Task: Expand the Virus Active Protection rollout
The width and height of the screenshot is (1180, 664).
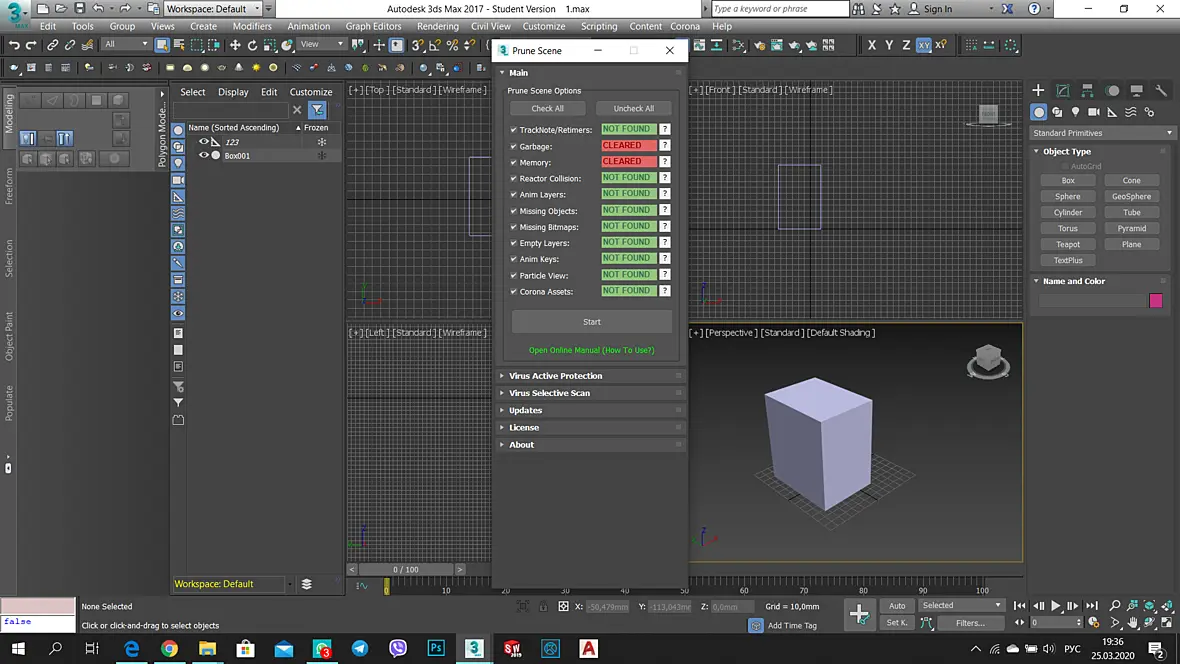Action: [592, 376]
